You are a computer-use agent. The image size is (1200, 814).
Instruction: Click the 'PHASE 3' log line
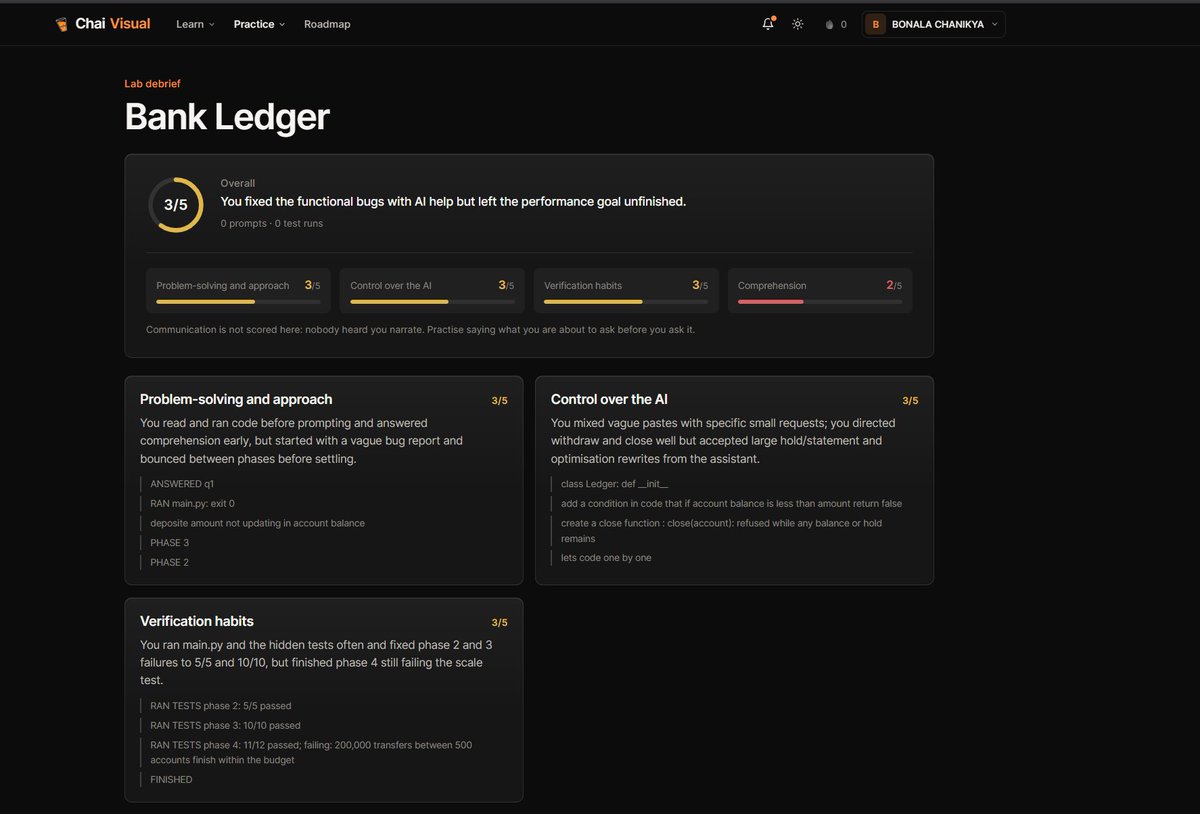[170, 543]
